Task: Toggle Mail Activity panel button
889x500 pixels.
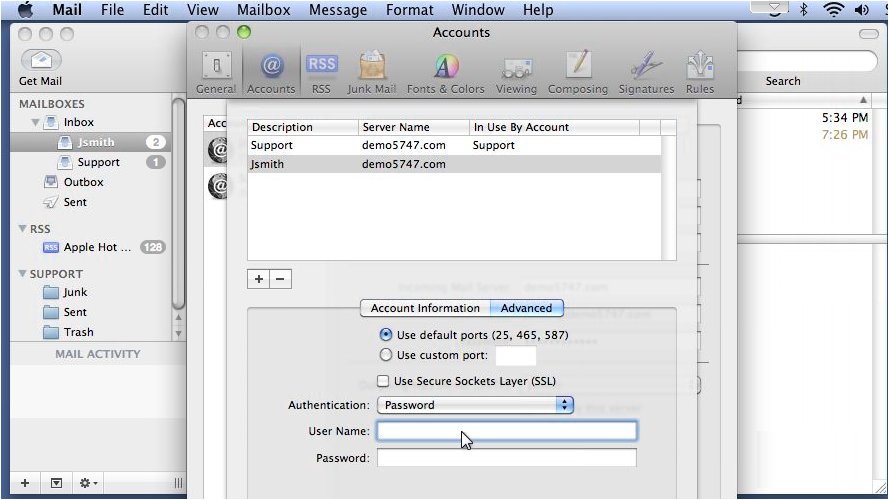Action: [56, 483]
